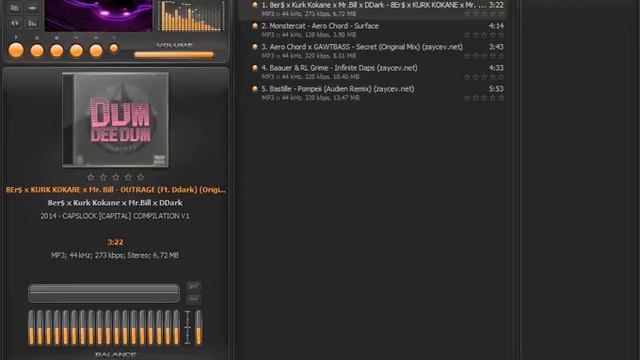Stop playback with the orange stop button

point(57,51)
